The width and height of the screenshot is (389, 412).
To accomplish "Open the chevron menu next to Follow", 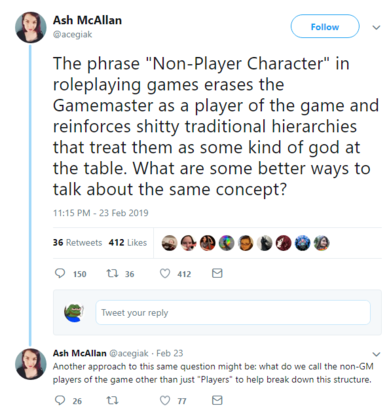I will pyautogui.click(x=376, y=27).
